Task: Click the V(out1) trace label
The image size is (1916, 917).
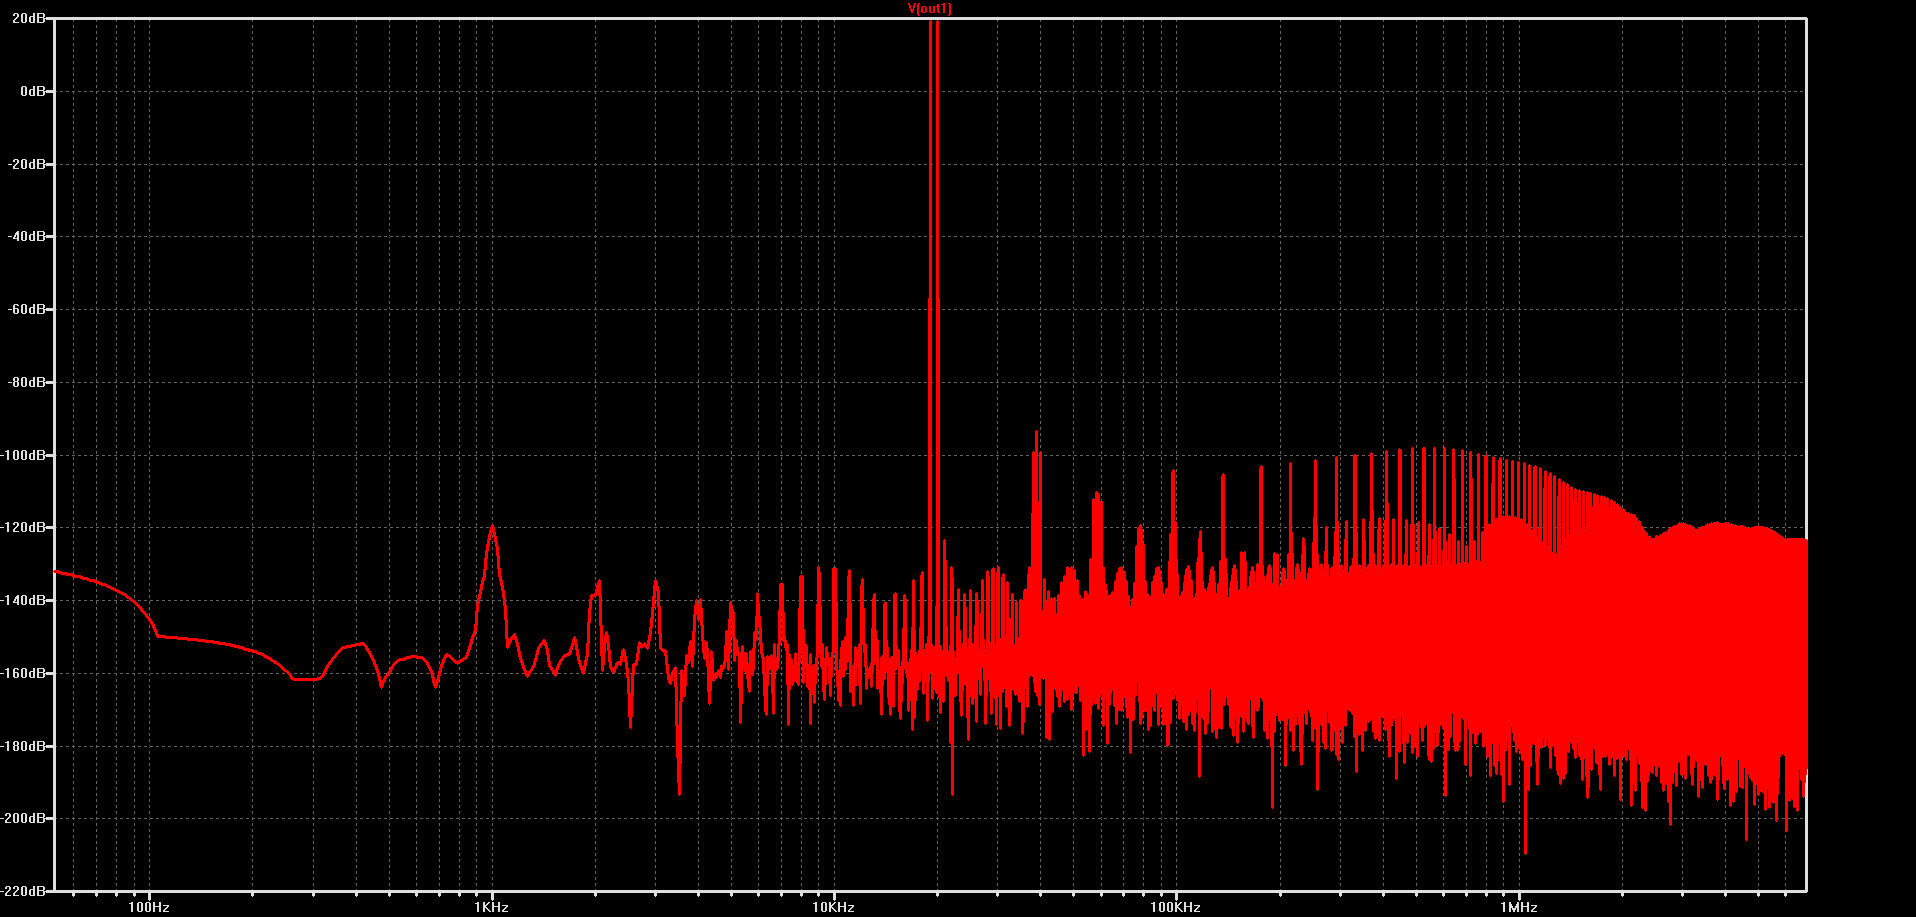Action: [930, 8]
